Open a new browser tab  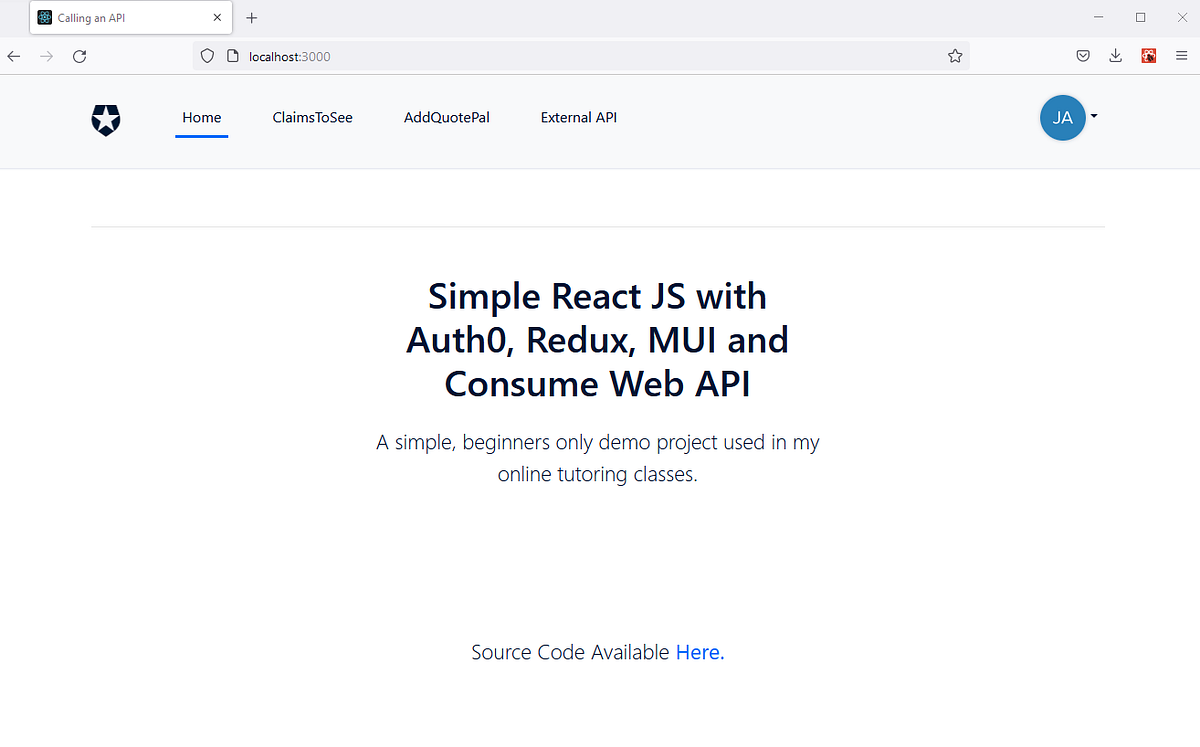[251, 17]
